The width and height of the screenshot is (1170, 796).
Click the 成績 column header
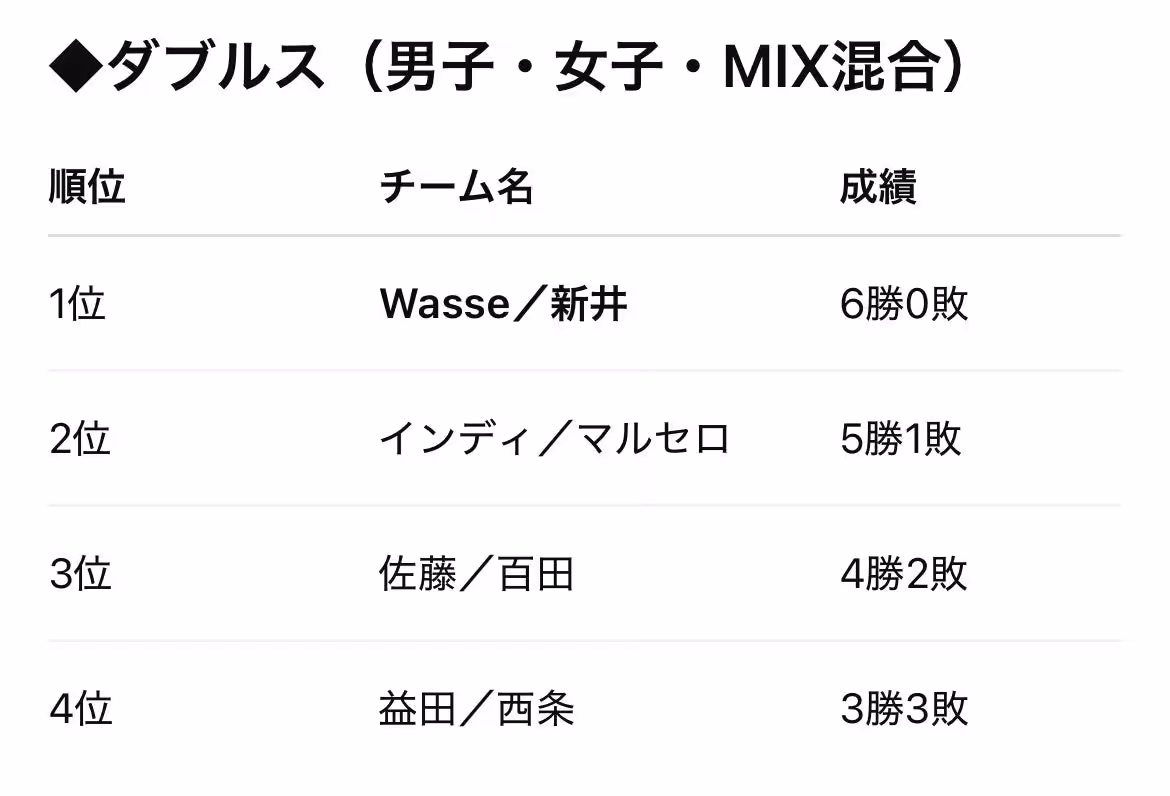click(878, 187)
